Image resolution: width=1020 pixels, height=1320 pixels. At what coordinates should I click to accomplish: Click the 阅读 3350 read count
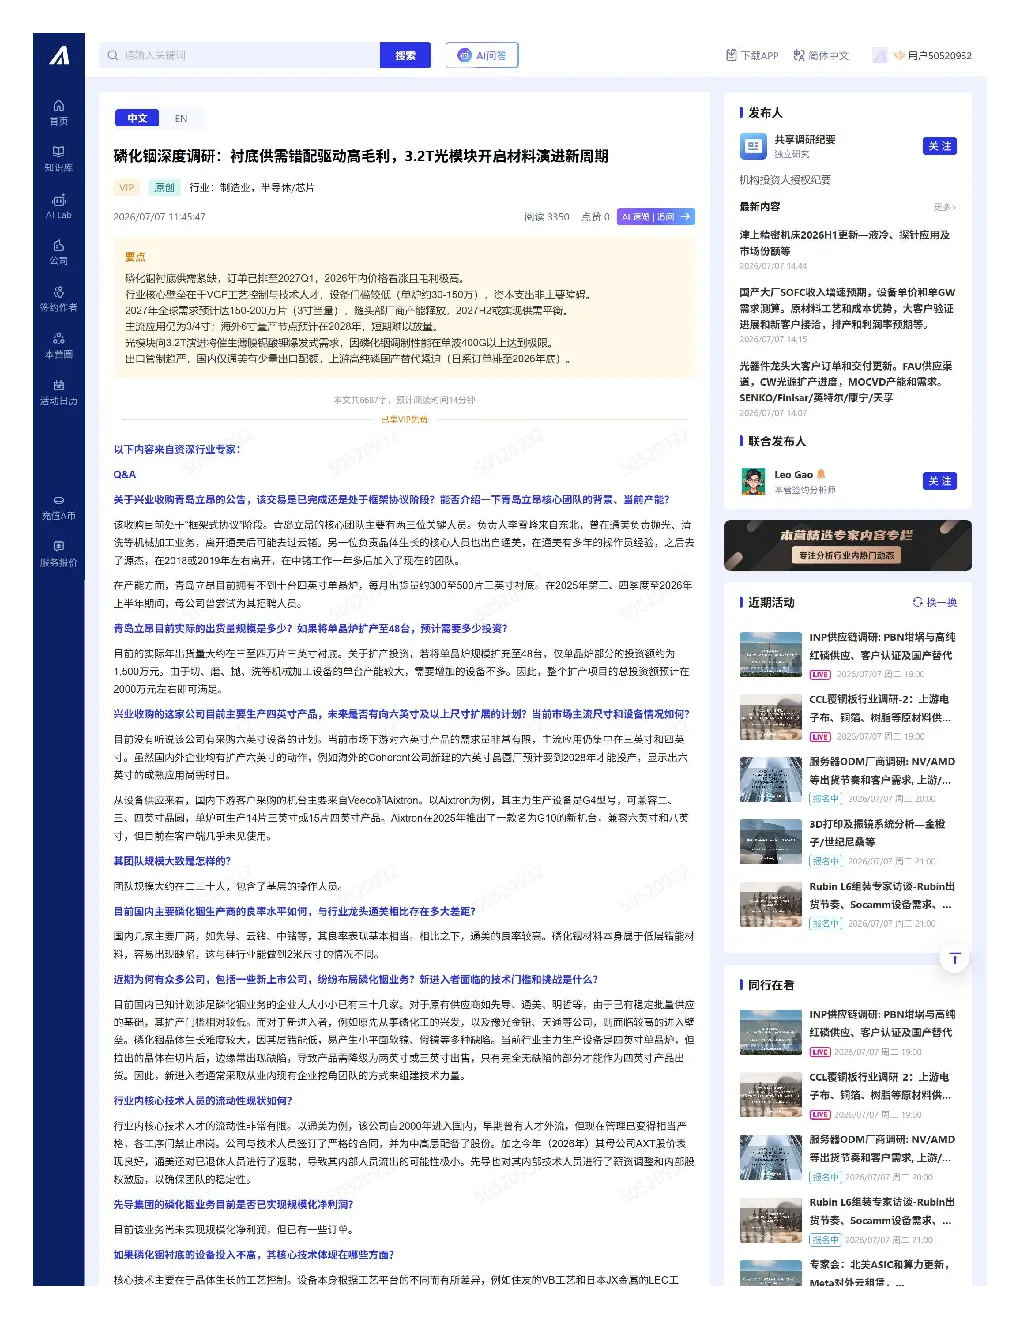pyautogui.click(x=546, y=216)
